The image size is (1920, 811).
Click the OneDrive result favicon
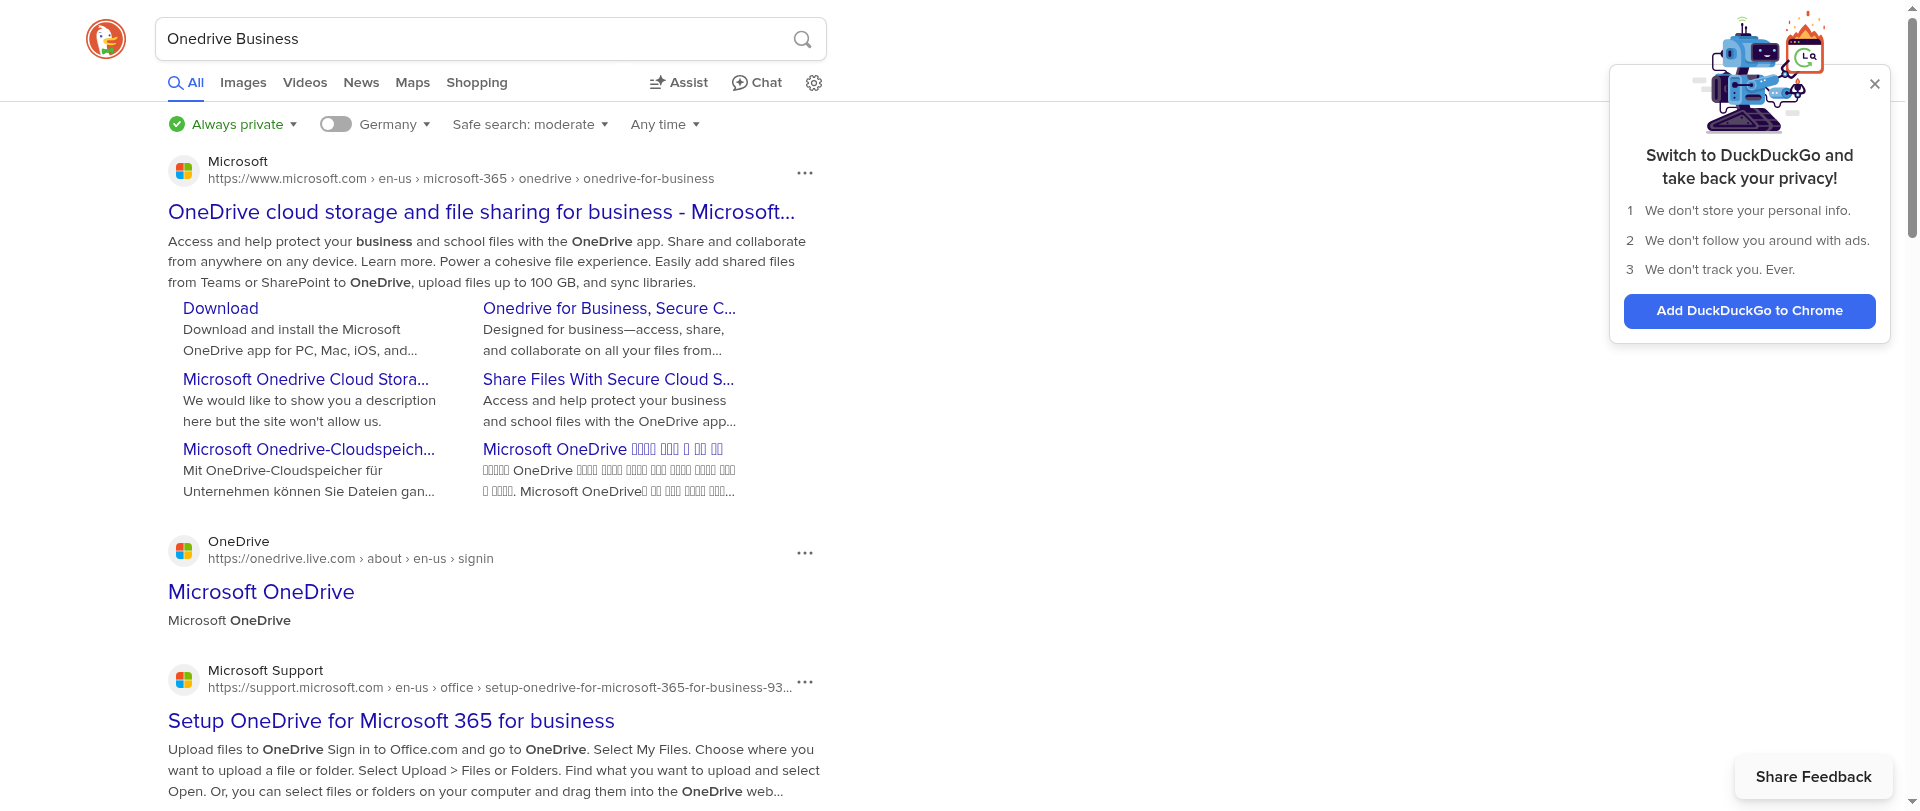(184, 551)
